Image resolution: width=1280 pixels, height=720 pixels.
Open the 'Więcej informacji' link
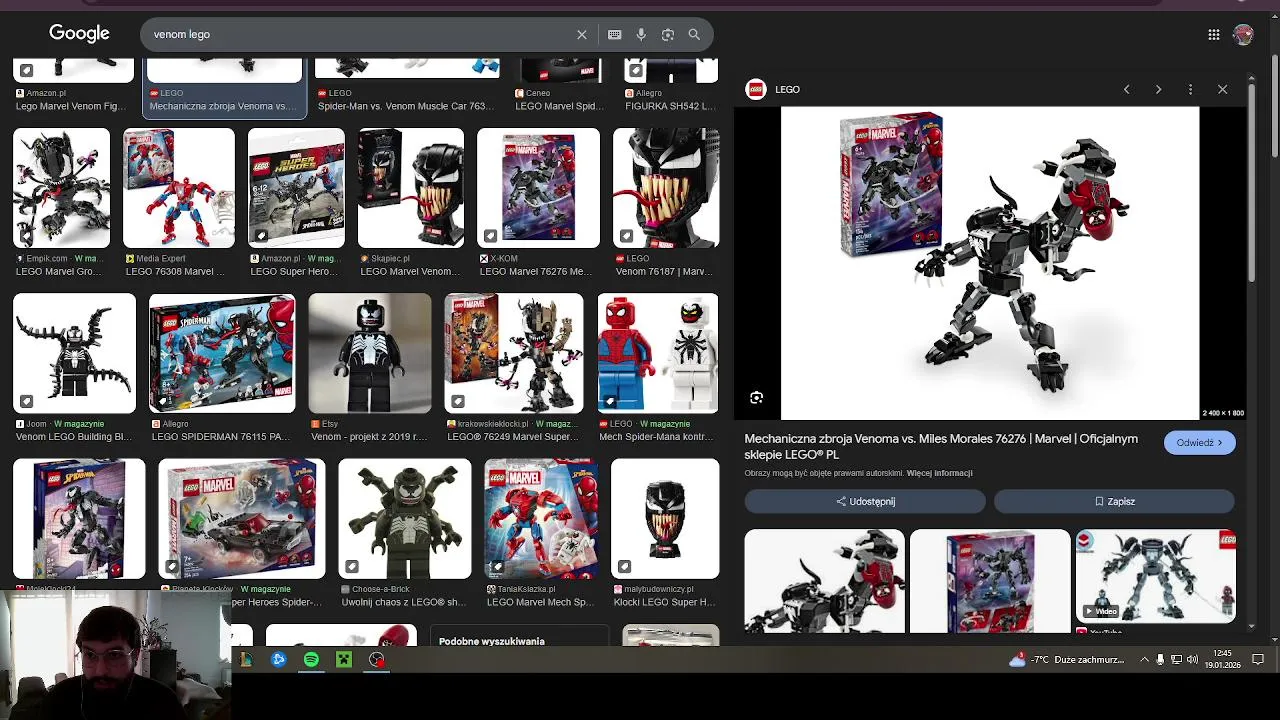(939, 473)
